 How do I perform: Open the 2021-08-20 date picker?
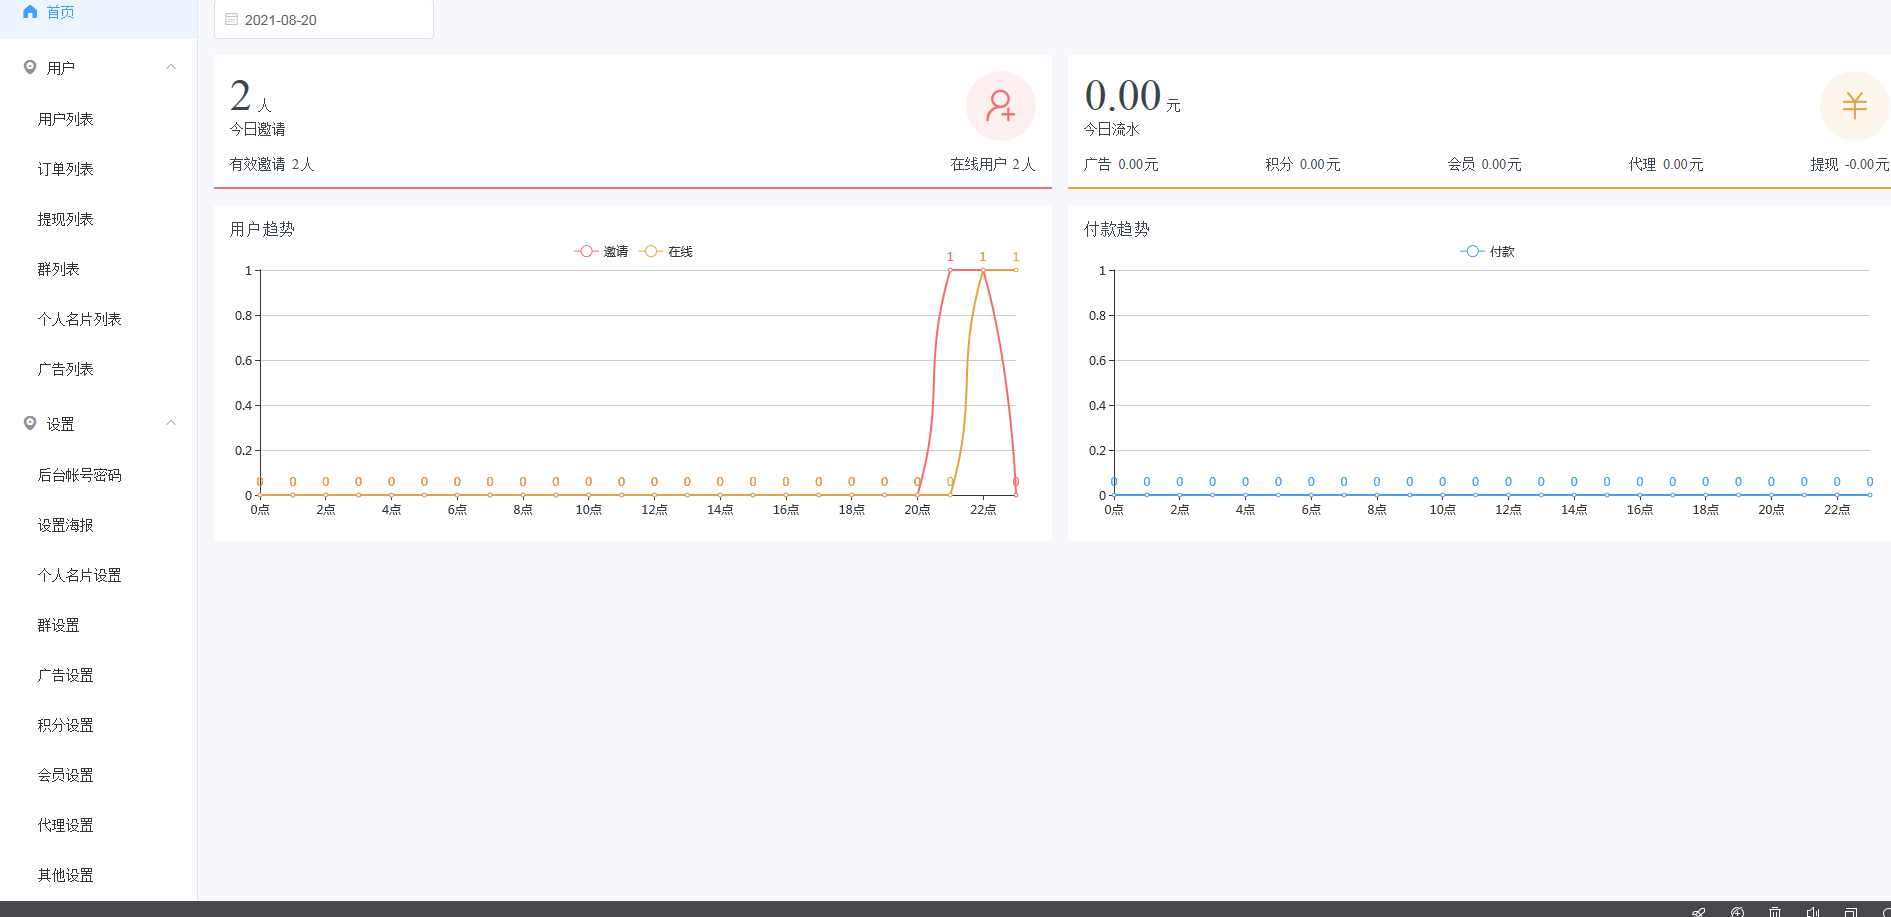click(x=323, y=19)
